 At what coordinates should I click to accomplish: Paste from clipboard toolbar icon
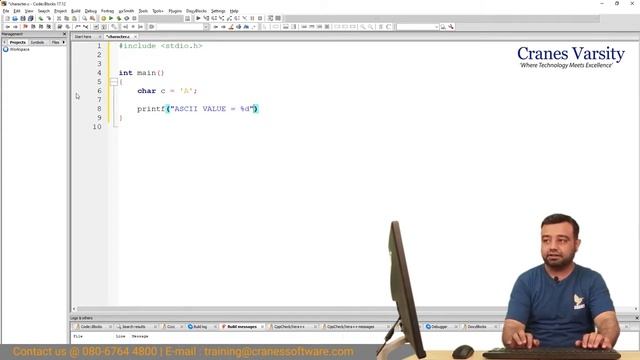[74, 18]
